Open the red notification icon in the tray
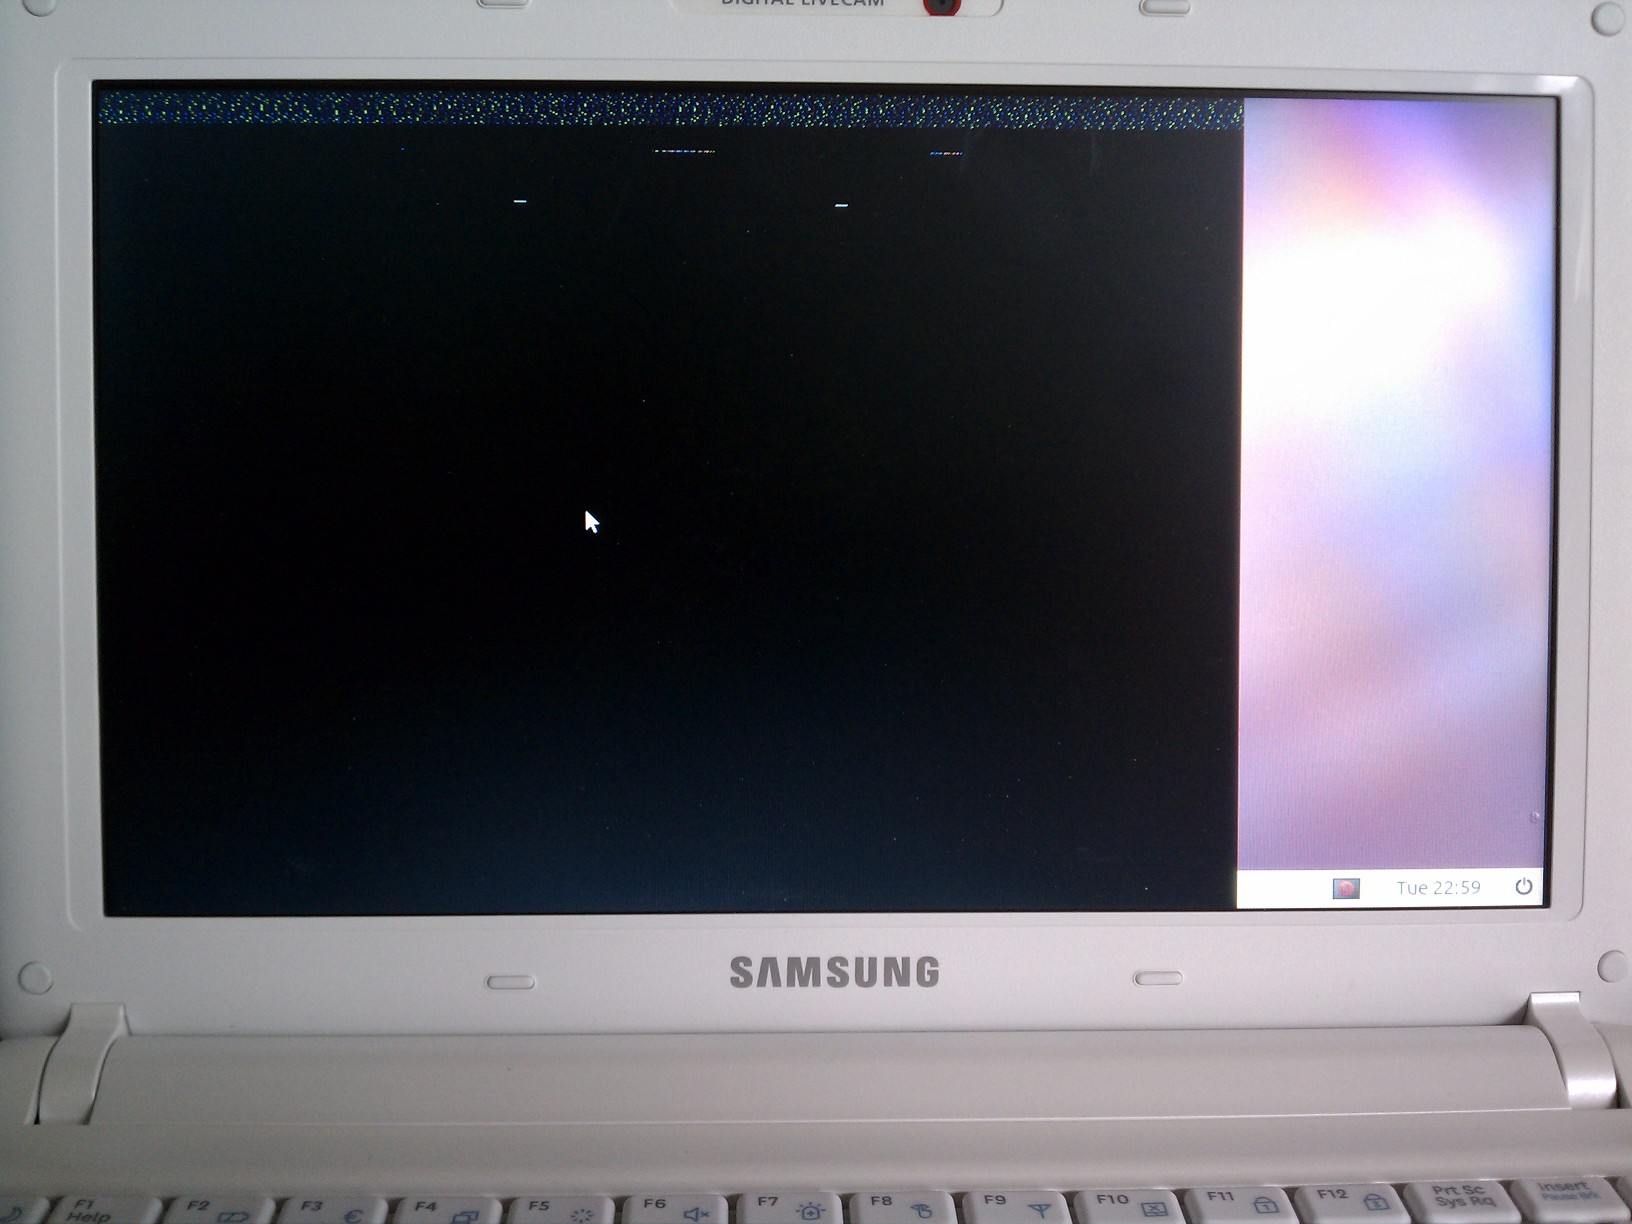Viewport: 1632px width, 1224px height. [1346, 888]
